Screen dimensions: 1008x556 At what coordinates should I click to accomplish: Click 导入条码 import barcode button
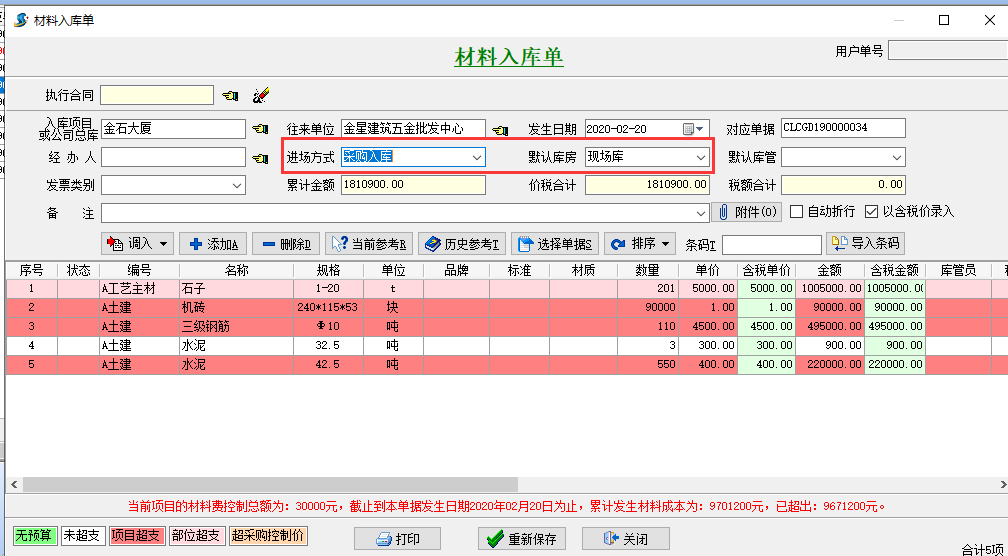click(x=865, y=243)
